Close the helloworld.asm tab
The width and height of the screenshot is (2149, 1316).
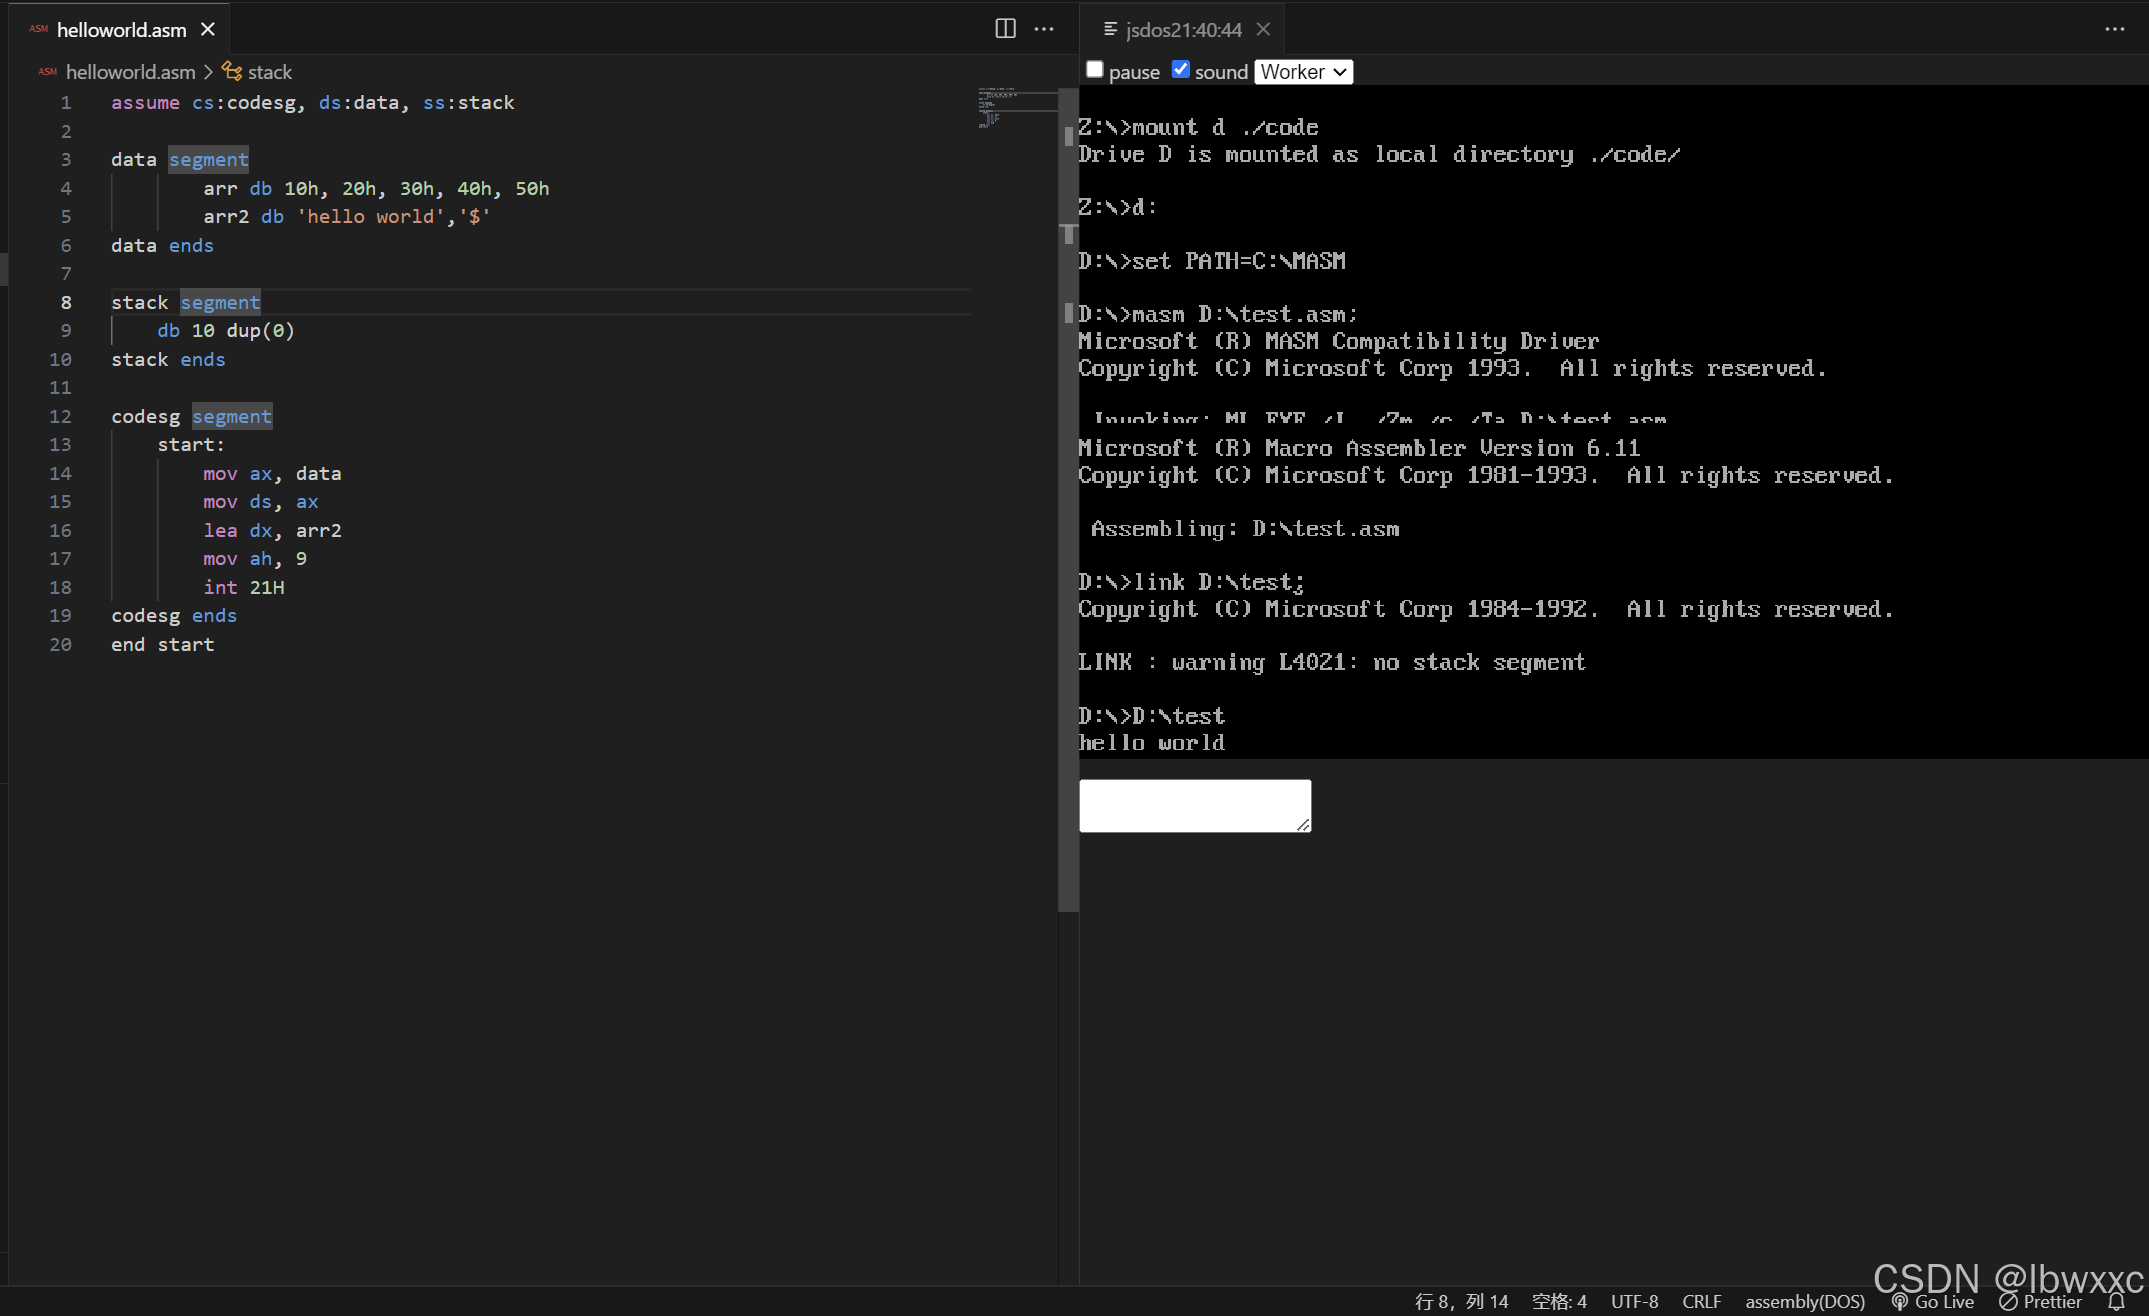coord(208,29)
